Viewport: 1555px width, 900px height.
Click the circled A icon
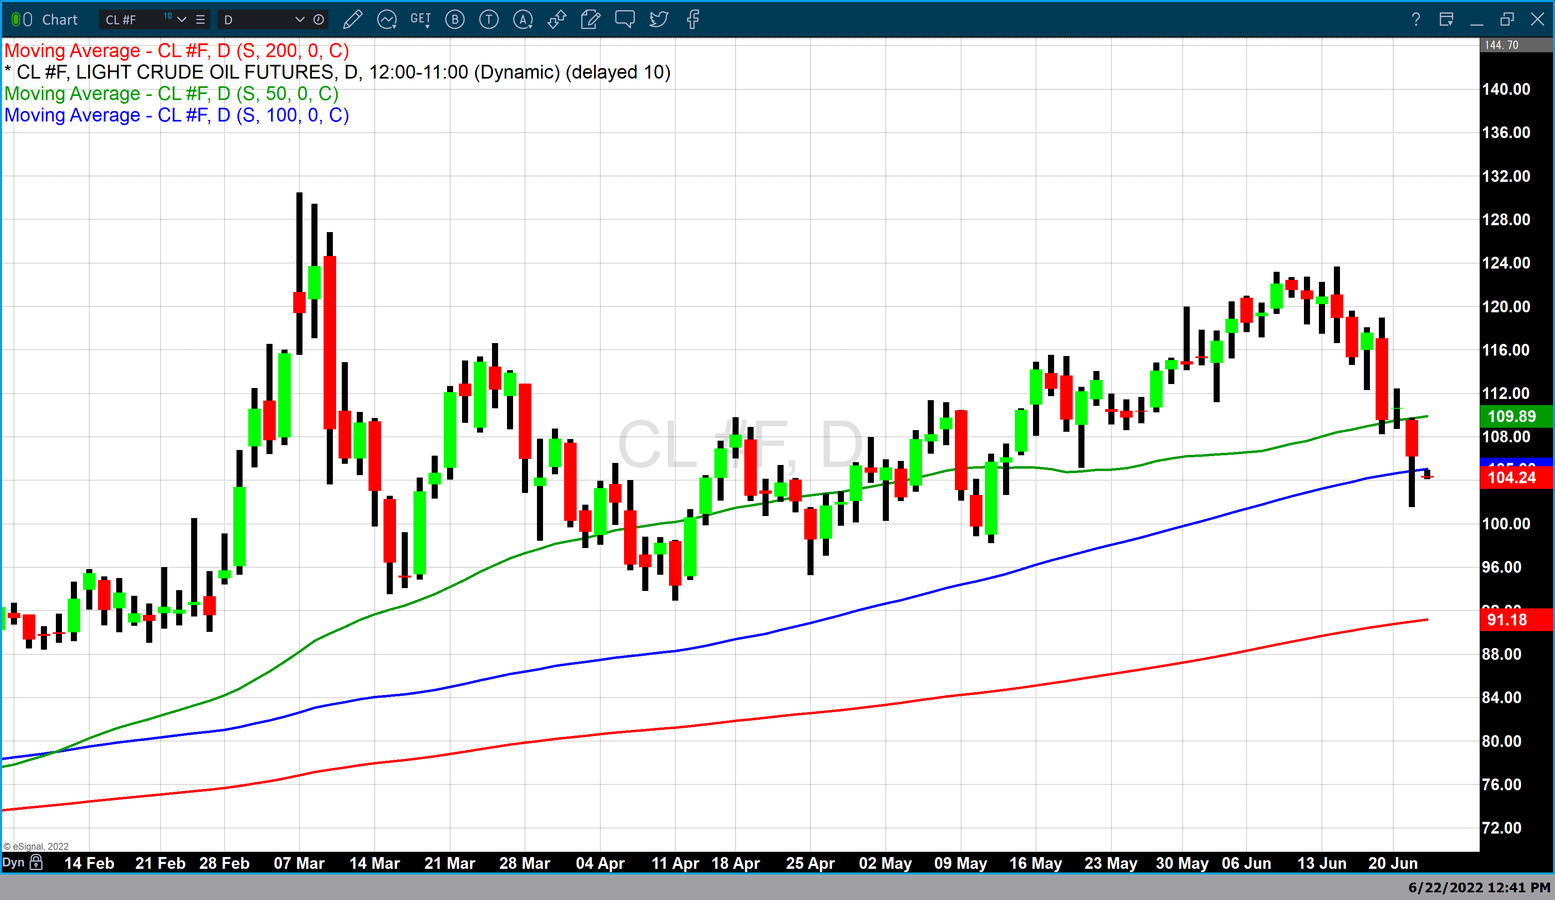point(523,19)
